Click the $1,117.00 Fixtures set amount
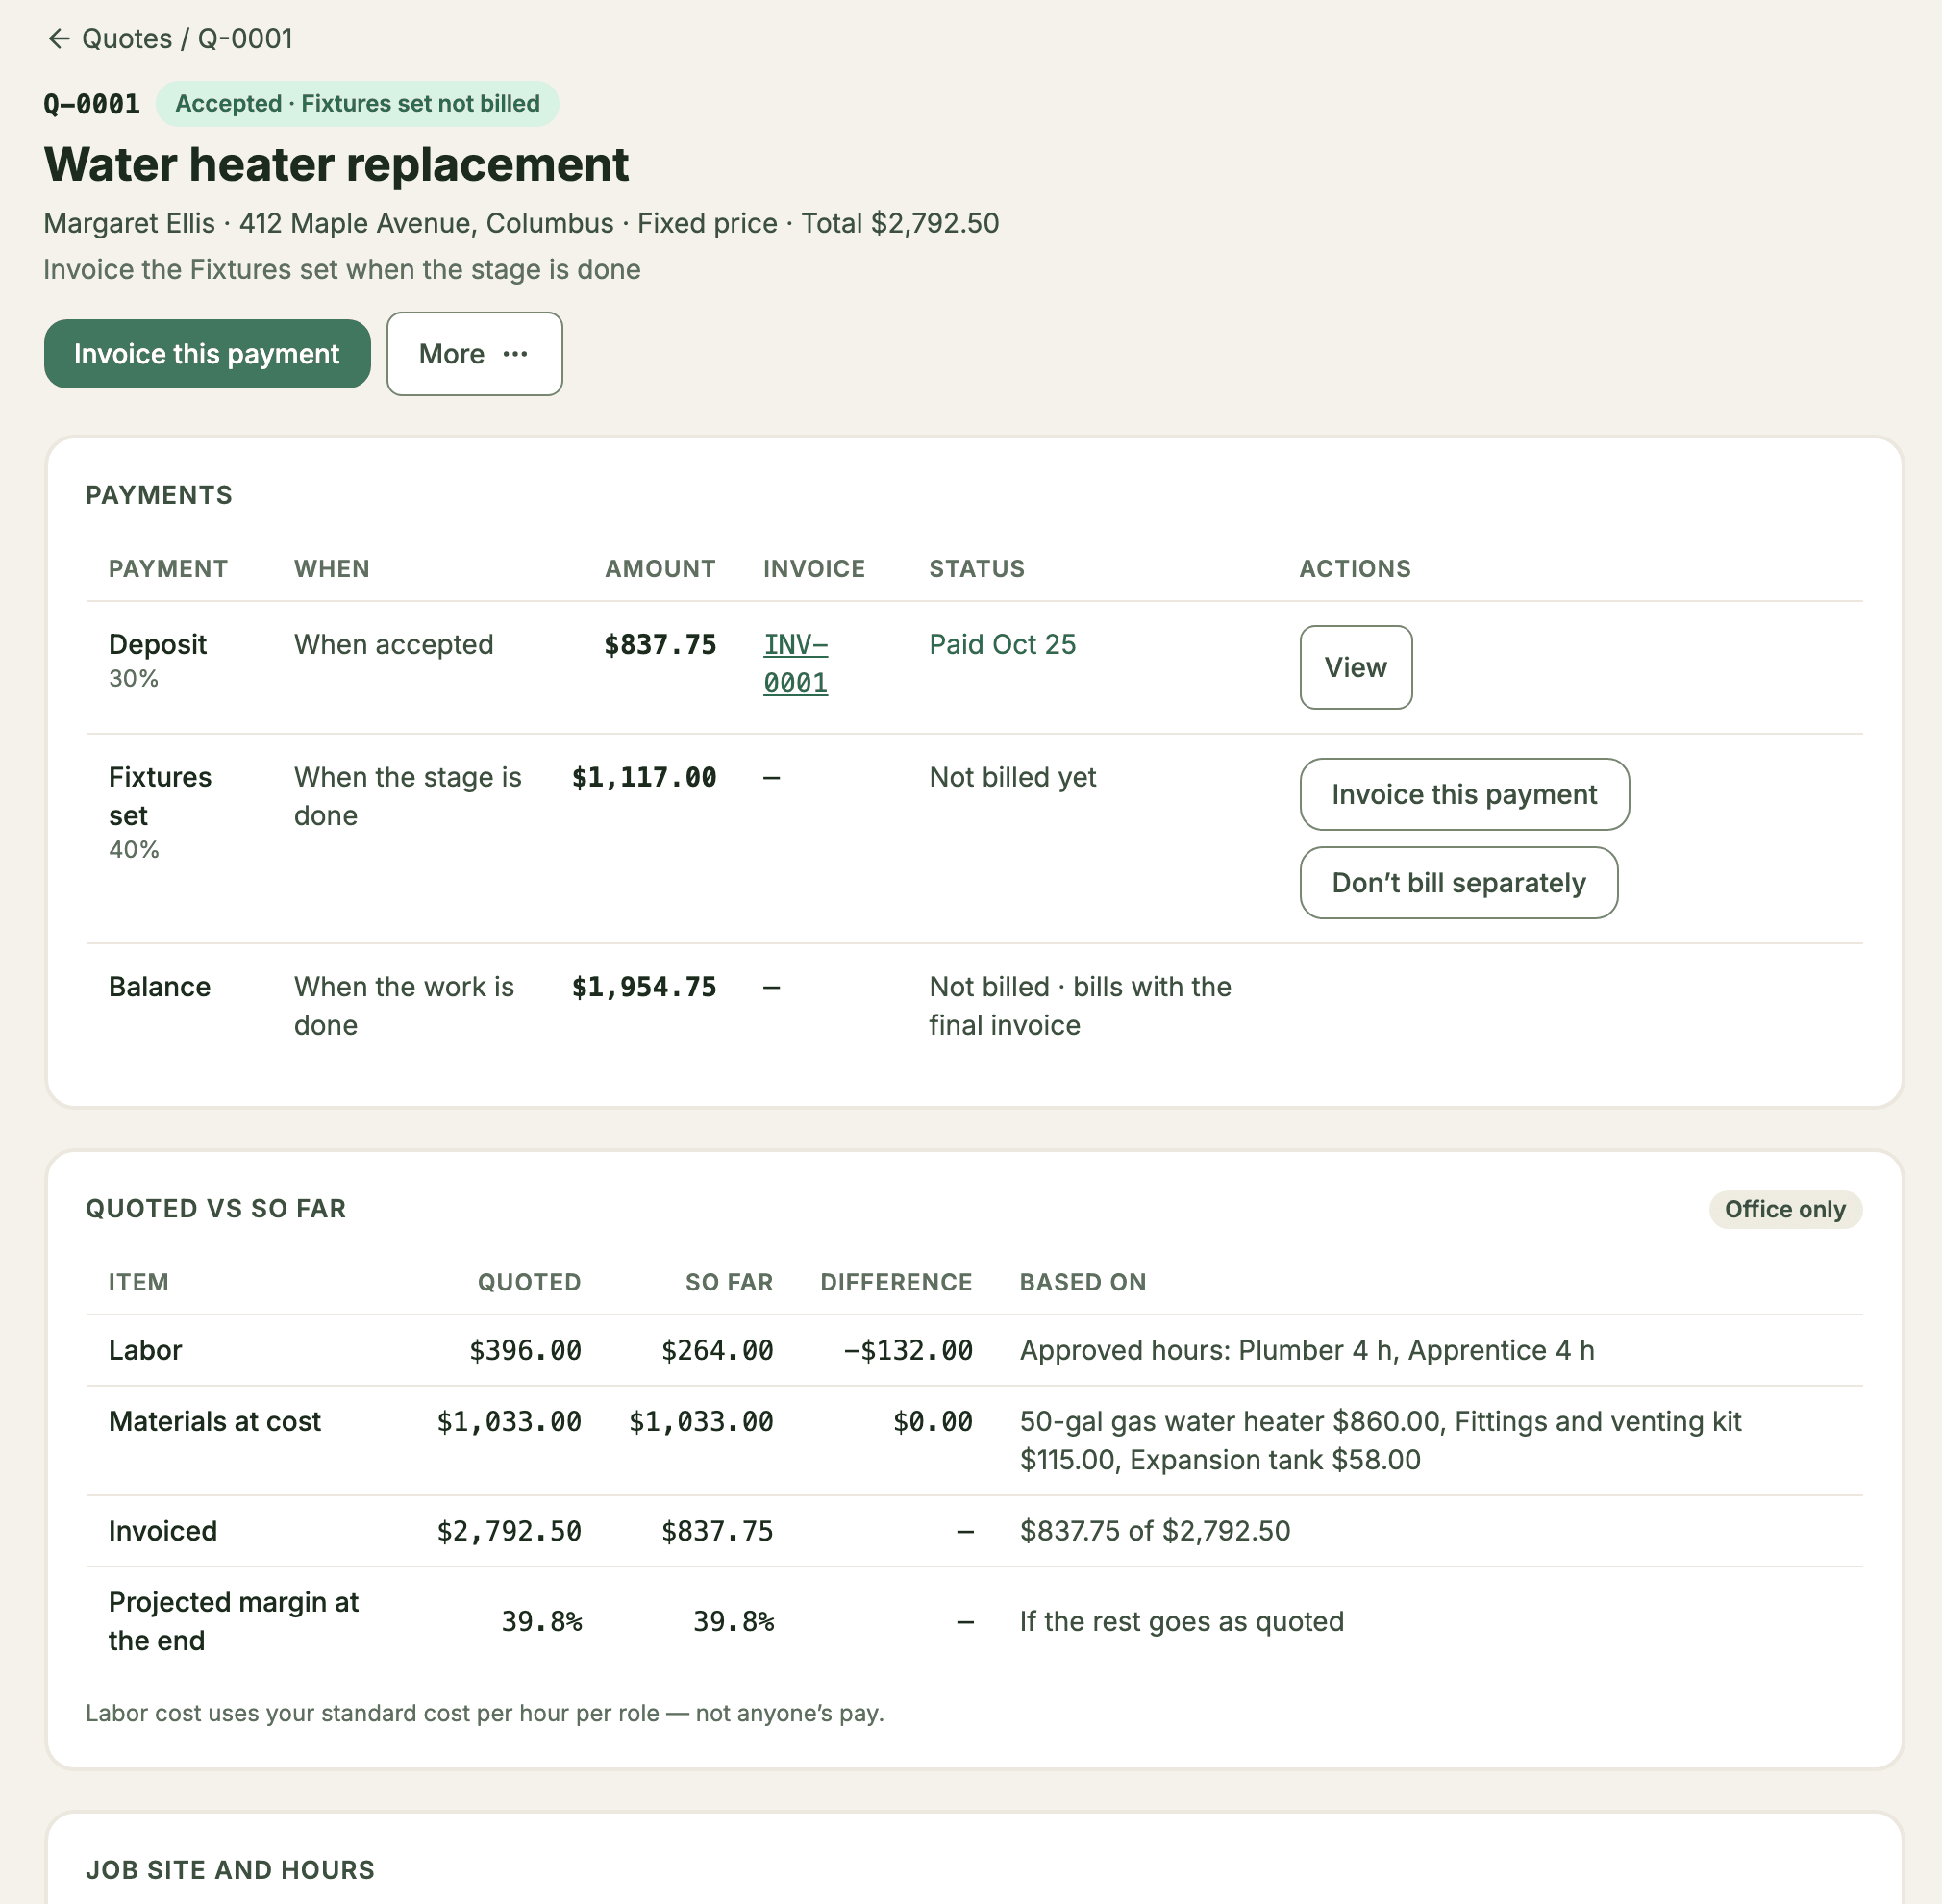1942x1904 pixels. pos(644,777)
